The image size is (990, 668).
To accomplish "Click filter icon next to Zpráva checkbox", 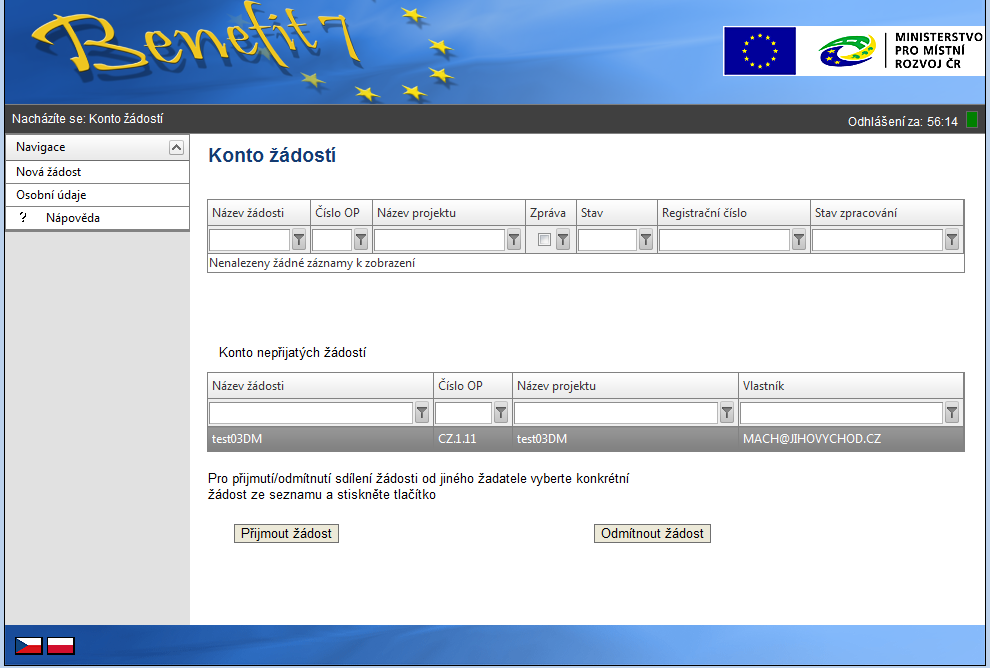I will 563,240.
